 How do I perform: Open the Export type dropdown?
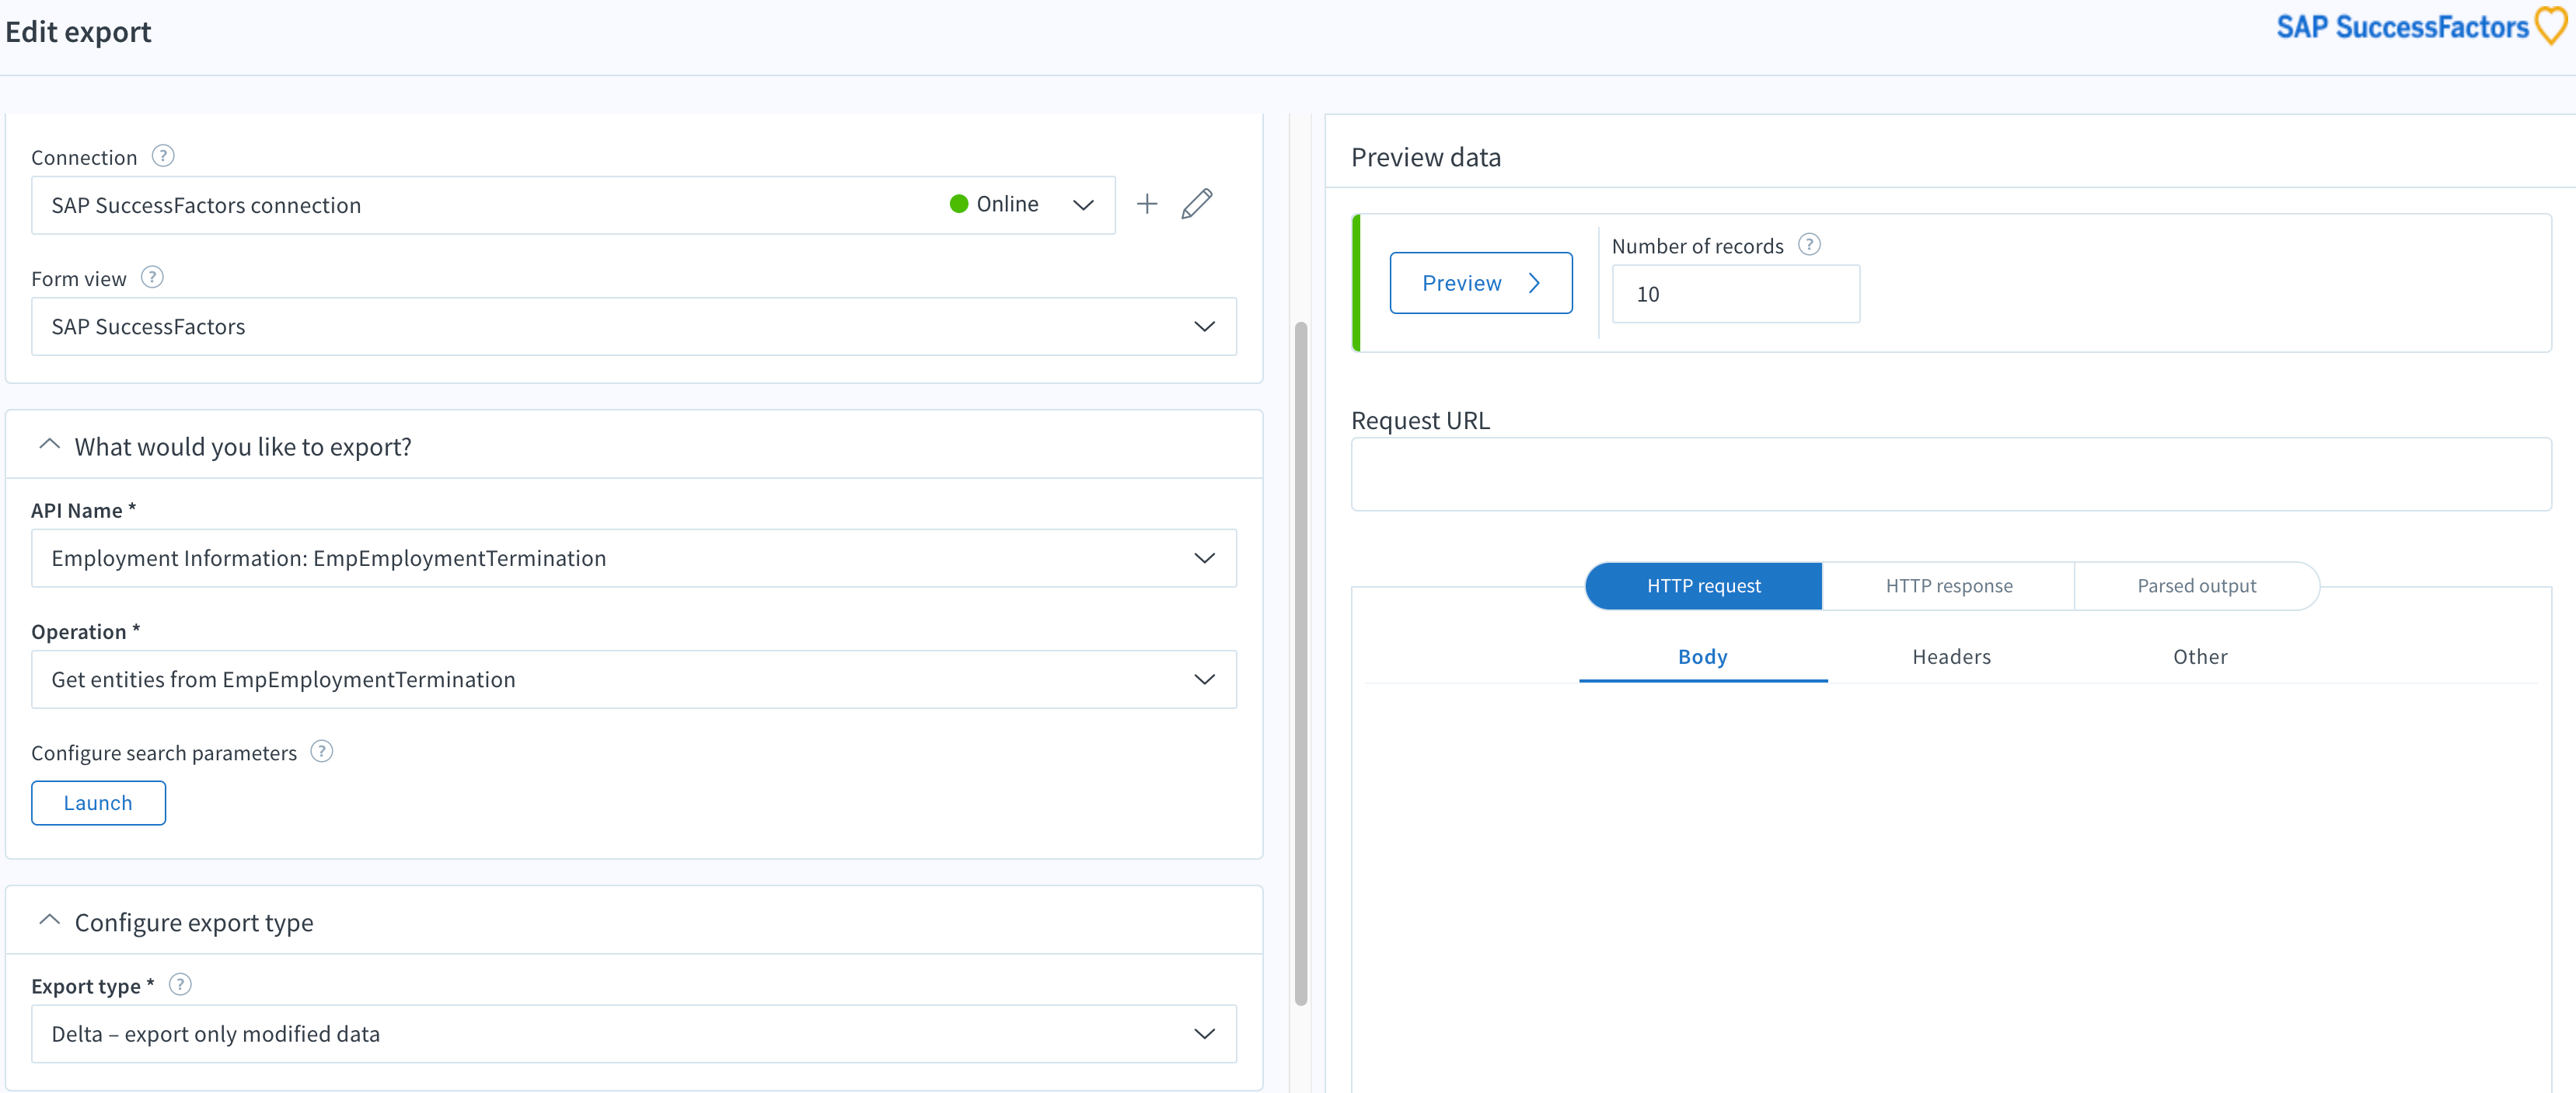(x=634, y=1033)
